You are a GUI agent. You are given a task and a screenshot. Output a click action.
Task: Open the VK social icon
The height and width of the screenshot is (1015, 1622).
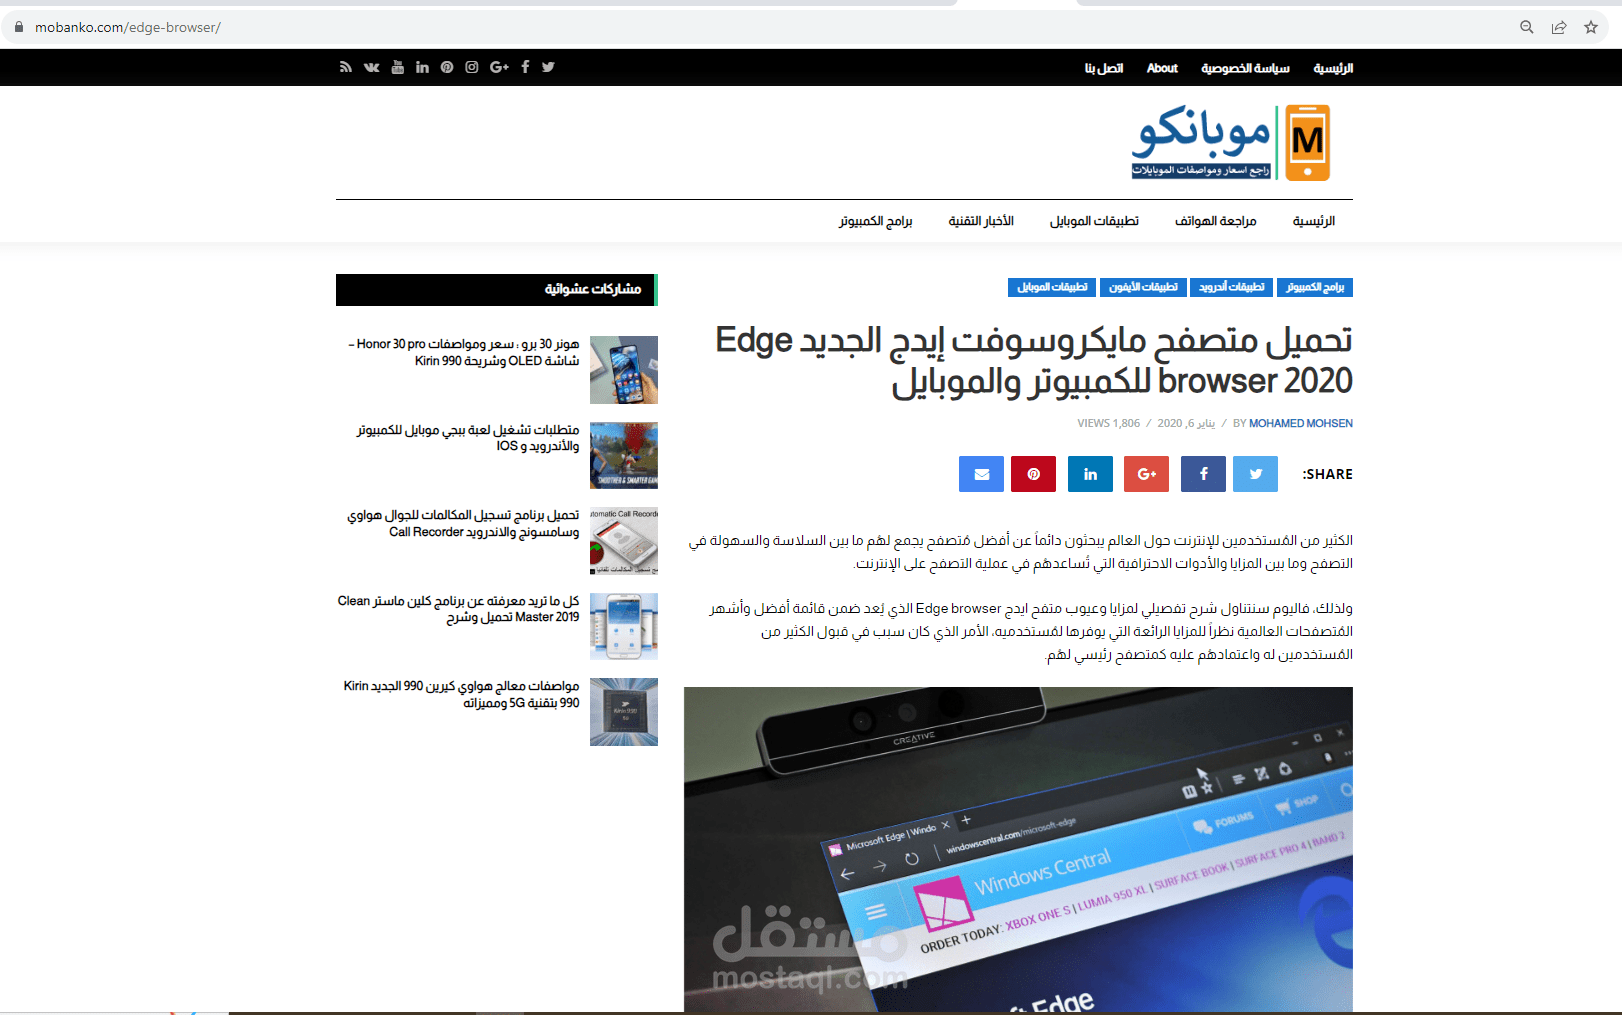tap(372, 67)
